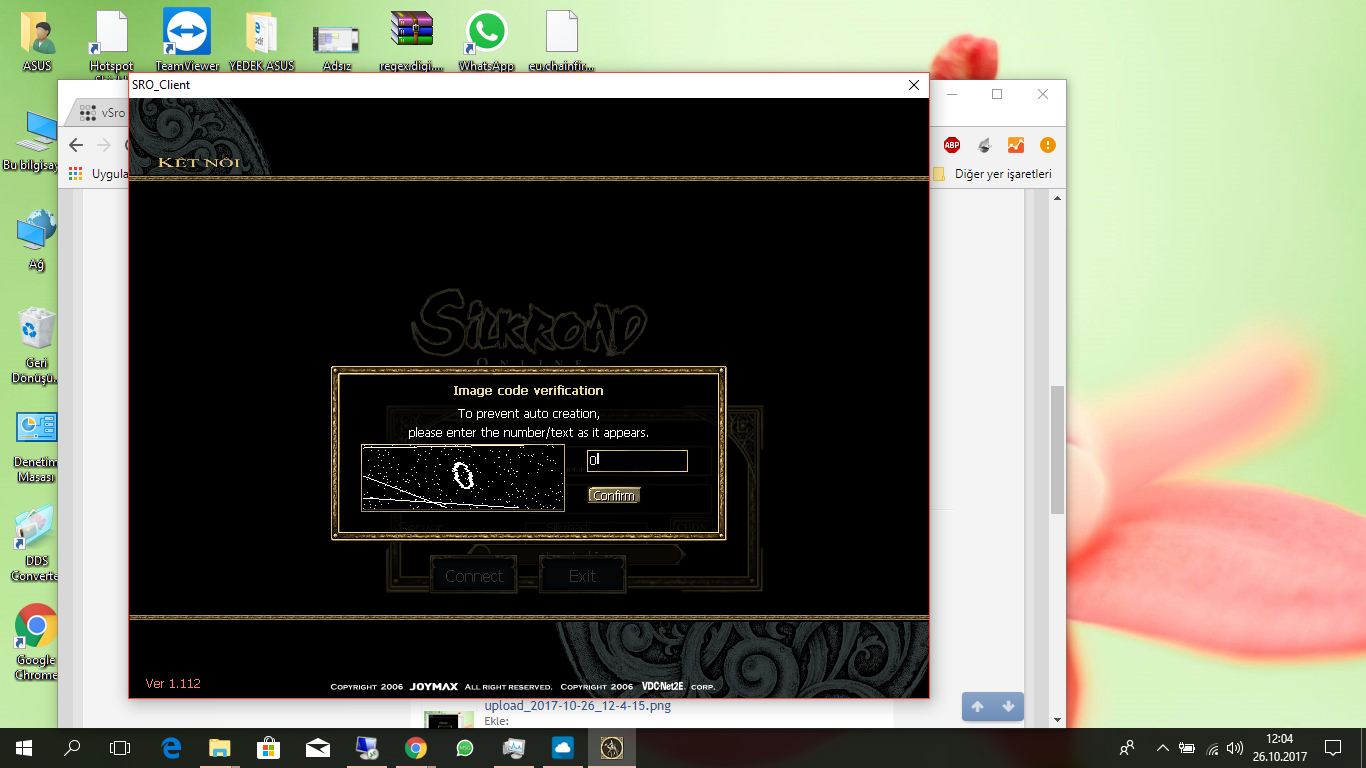Viewport: 1366px width, 768px height.
Task: Click the blue page-down arrow button
Action: [x=1008, y=706]
